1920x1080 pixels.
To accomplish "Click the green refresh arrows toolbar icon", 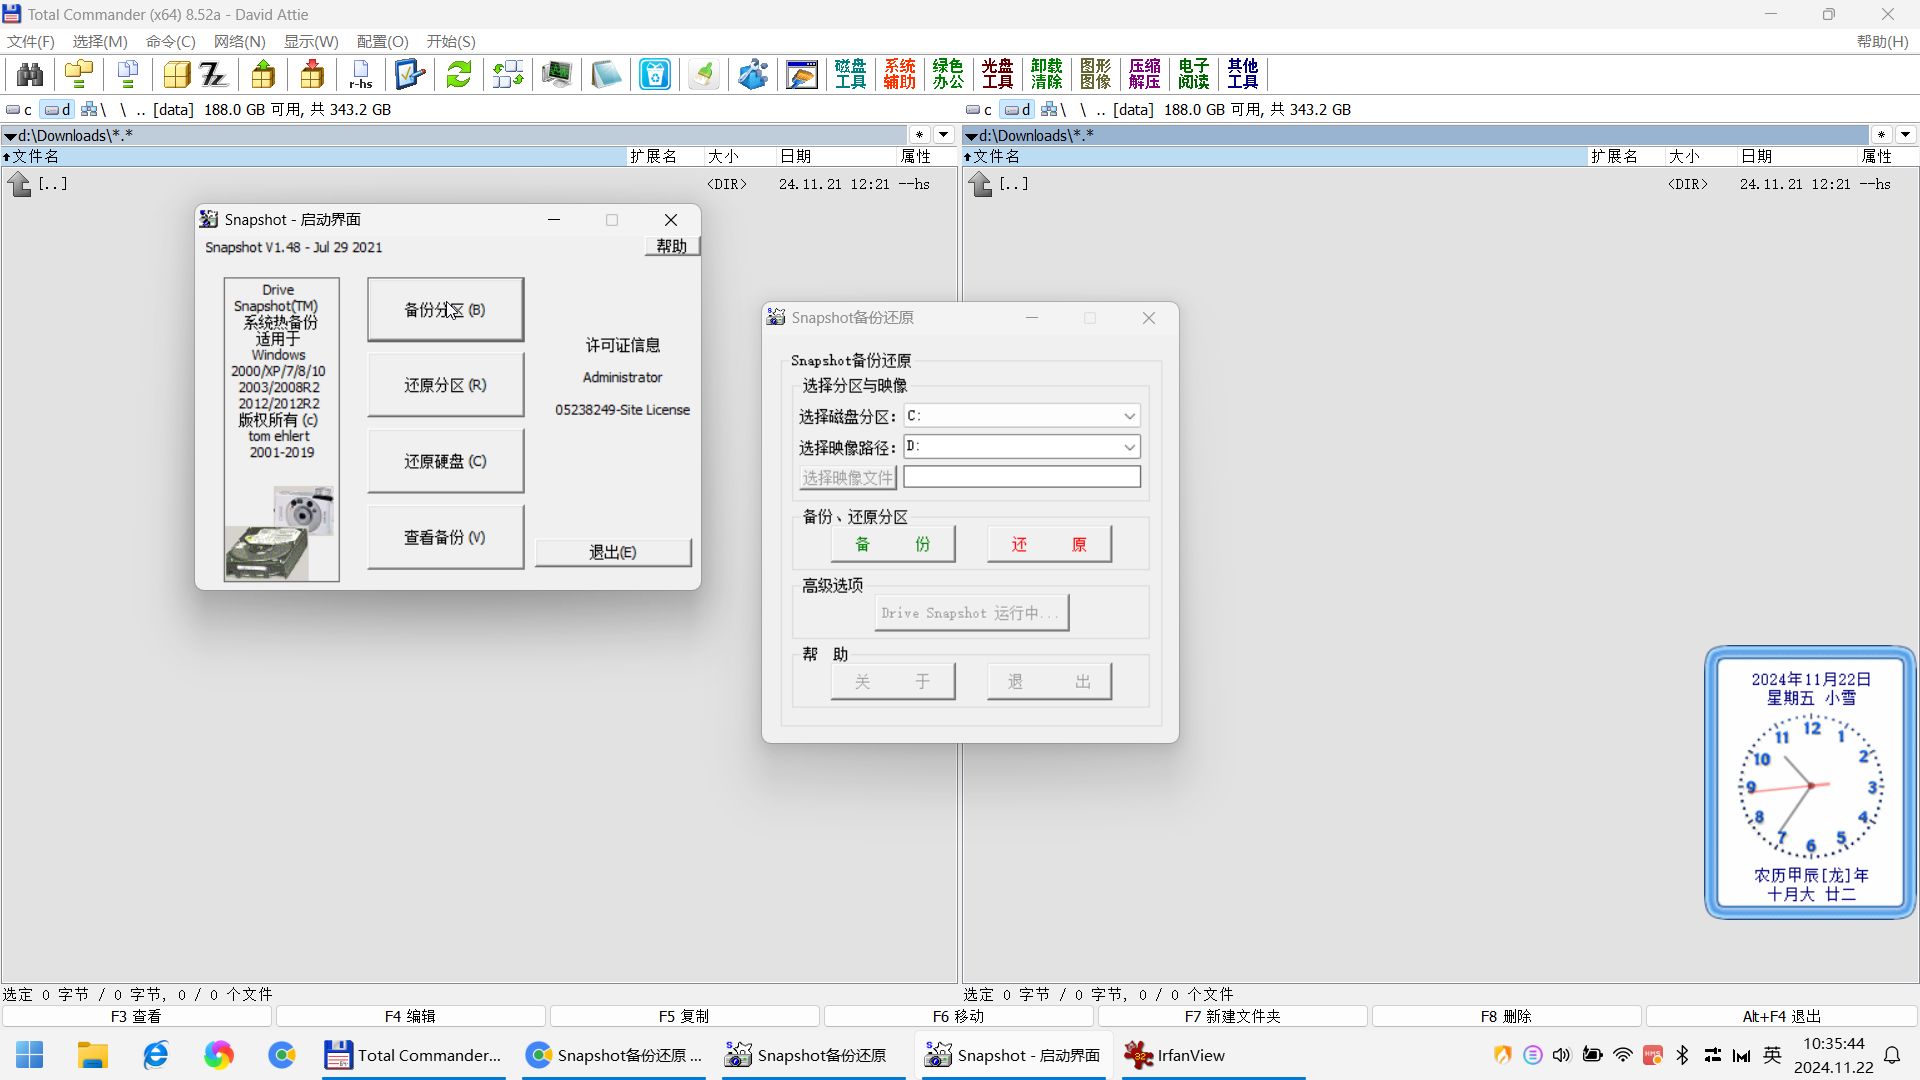I will tap(459, 74).
